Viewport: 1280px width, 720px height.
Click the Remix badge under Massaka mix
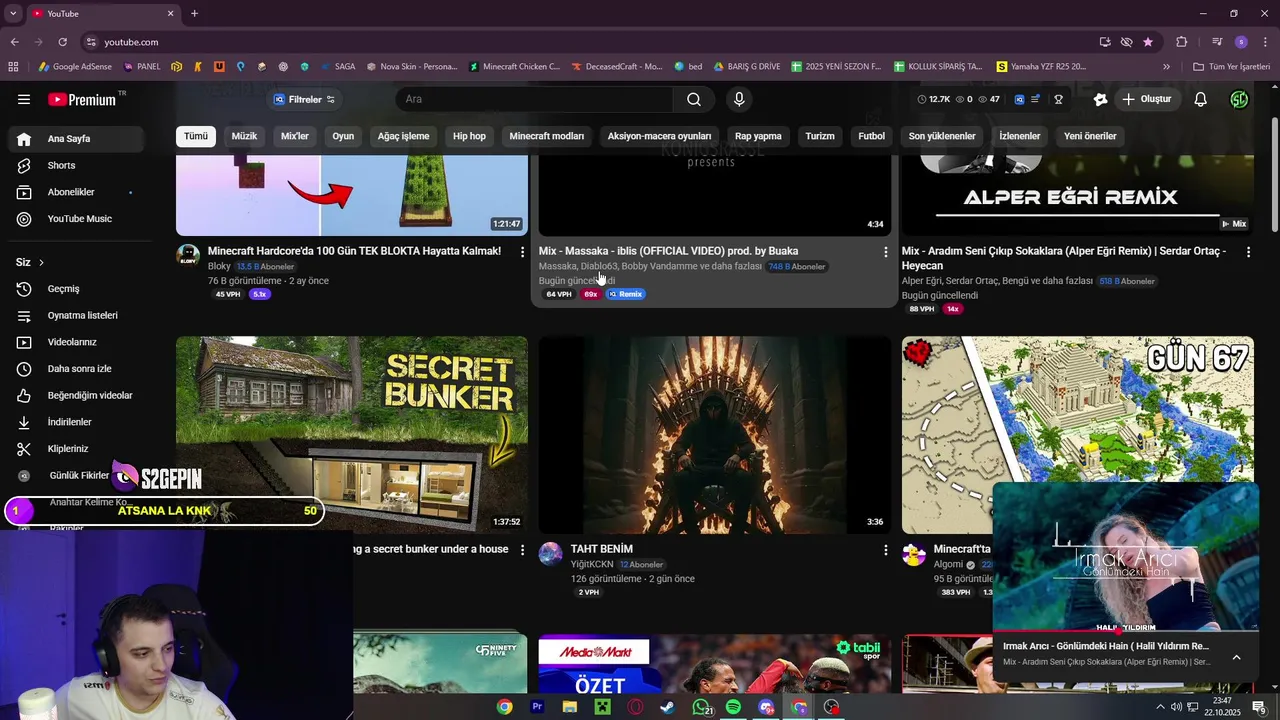pos(626,294)
